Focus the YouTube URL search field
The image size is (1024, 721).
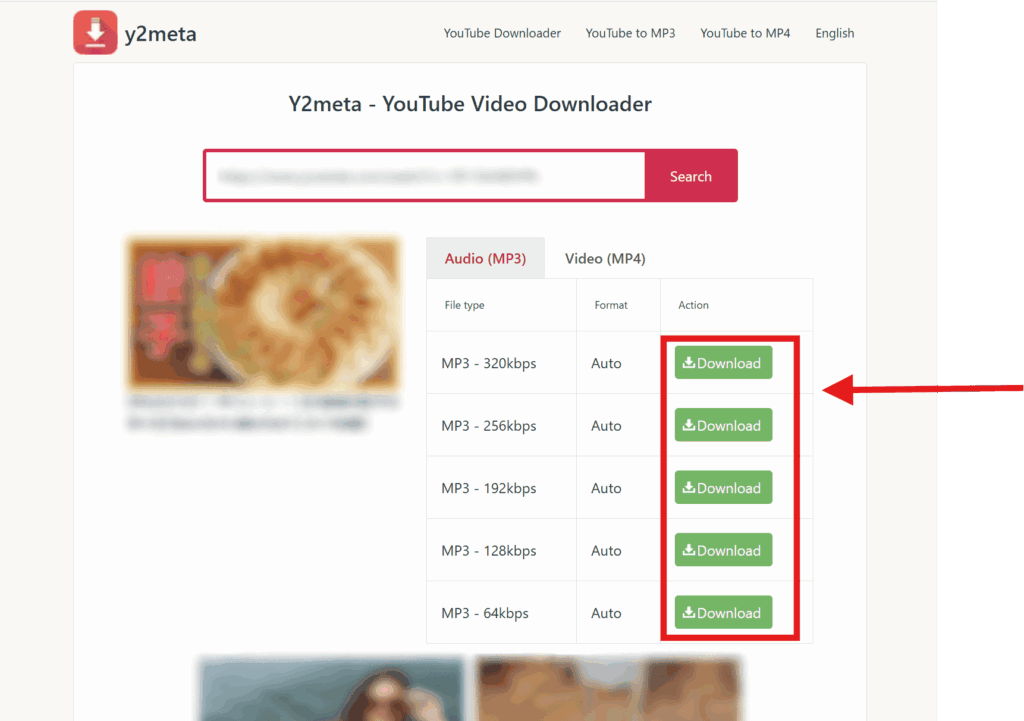pyautogui.click(x=425, y=176)
